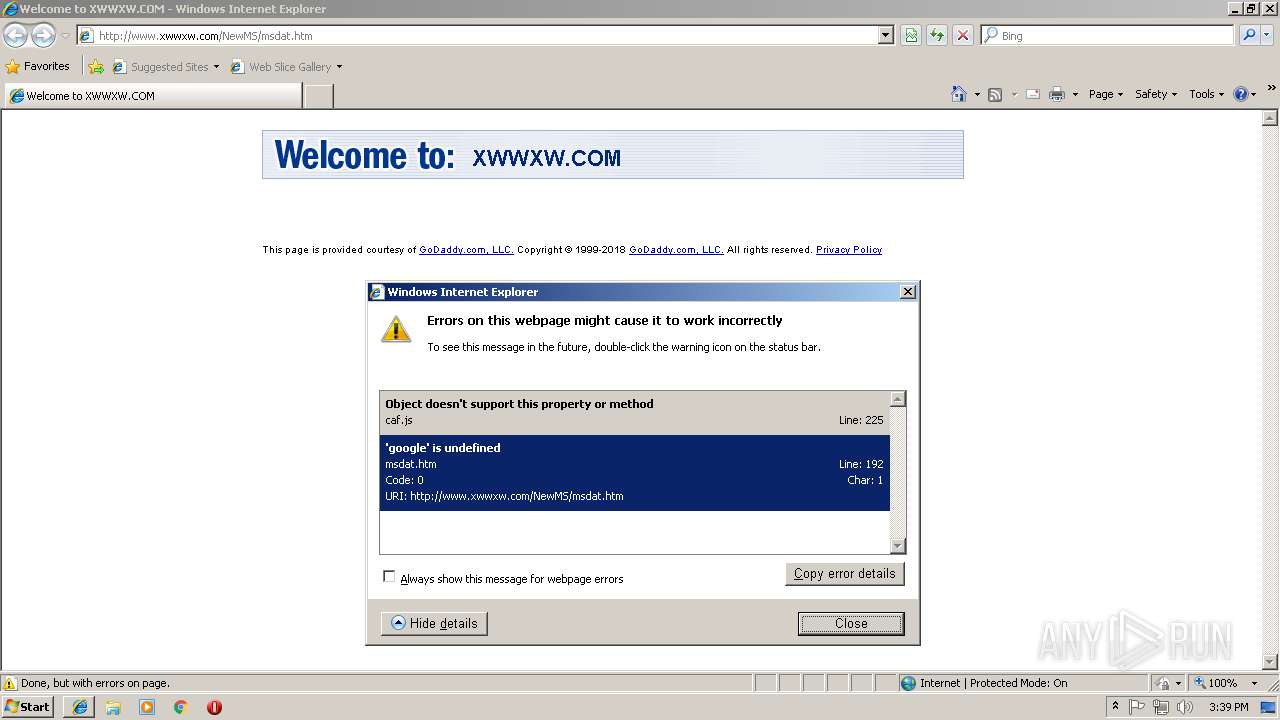Click the Read Mail envelope icon
The width and height of the screenshot is (1280, 720).
tap(1033, 94)
